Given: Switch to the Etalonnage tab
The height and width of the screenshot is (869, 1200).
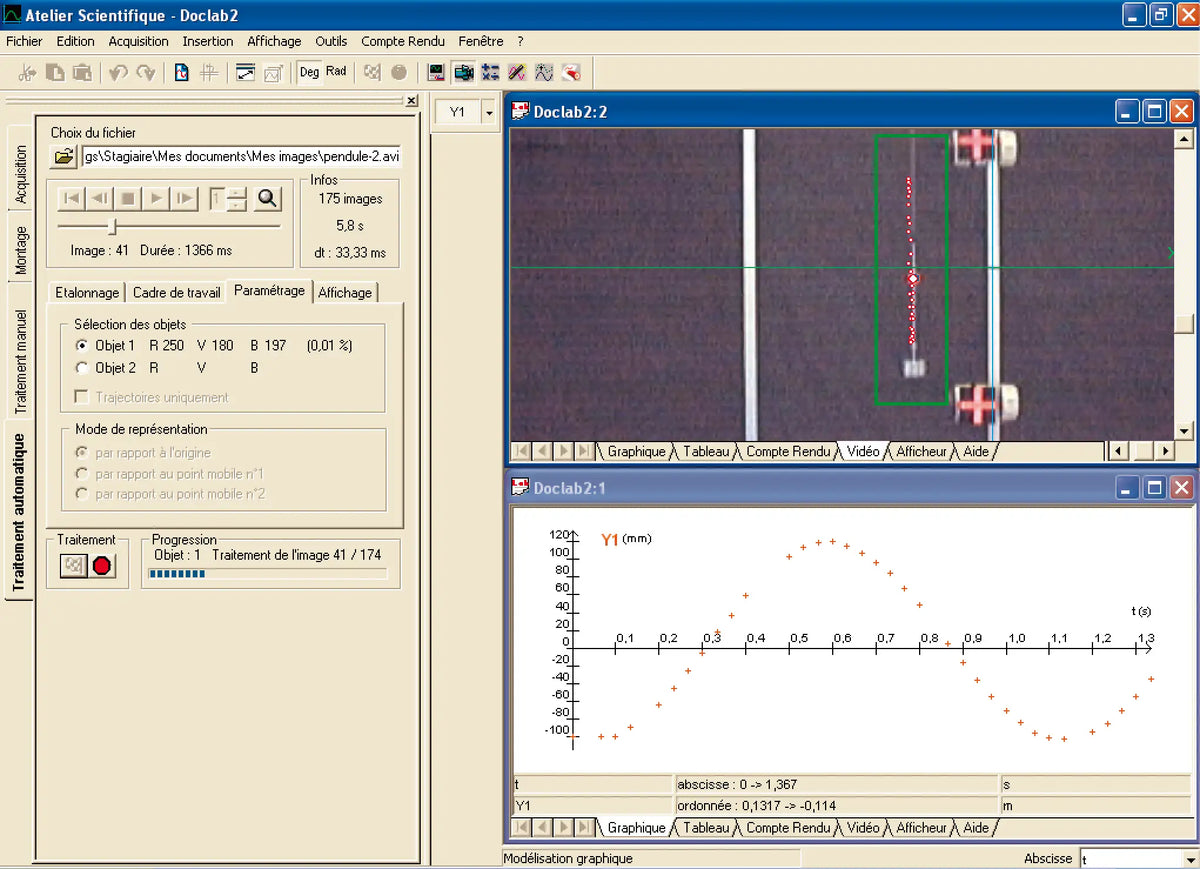Looking at the screenshot, I should (86, 292).
